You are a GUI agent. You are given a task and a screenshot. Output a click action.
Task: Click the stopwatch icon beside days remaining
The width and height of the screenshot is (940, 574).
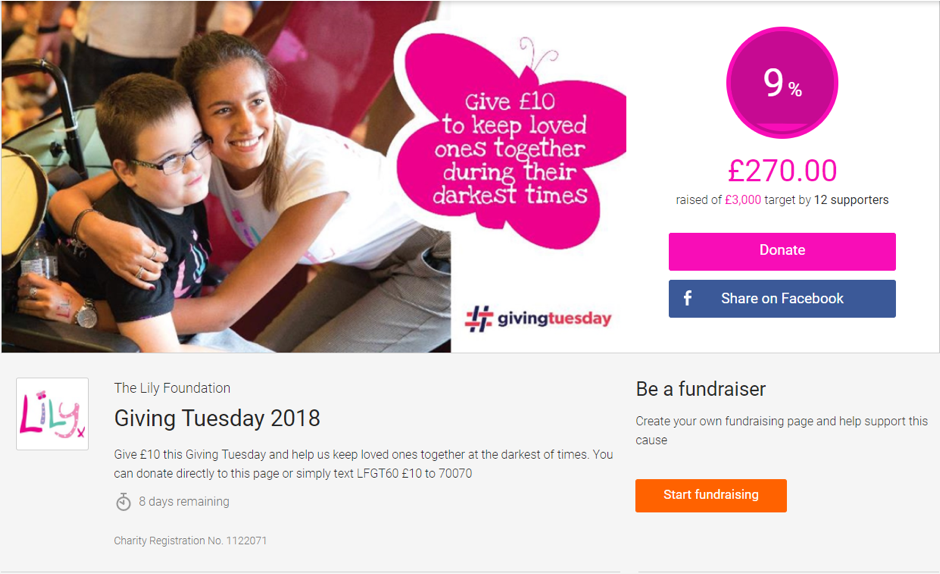[x=123, y=501]
